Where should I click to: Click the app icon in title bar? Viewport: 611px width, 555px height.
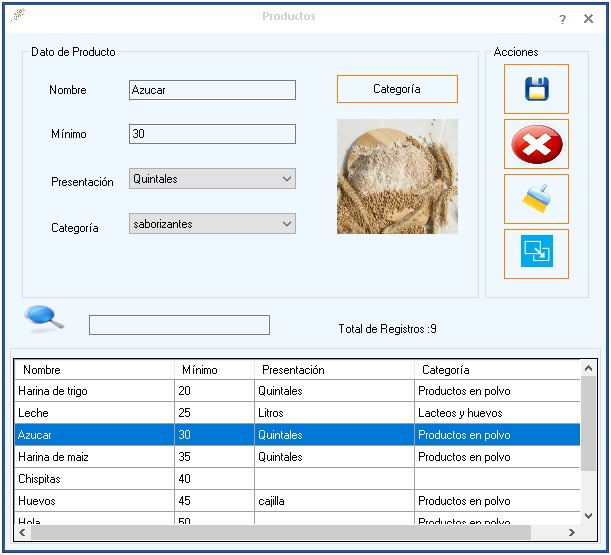(17, 16)
